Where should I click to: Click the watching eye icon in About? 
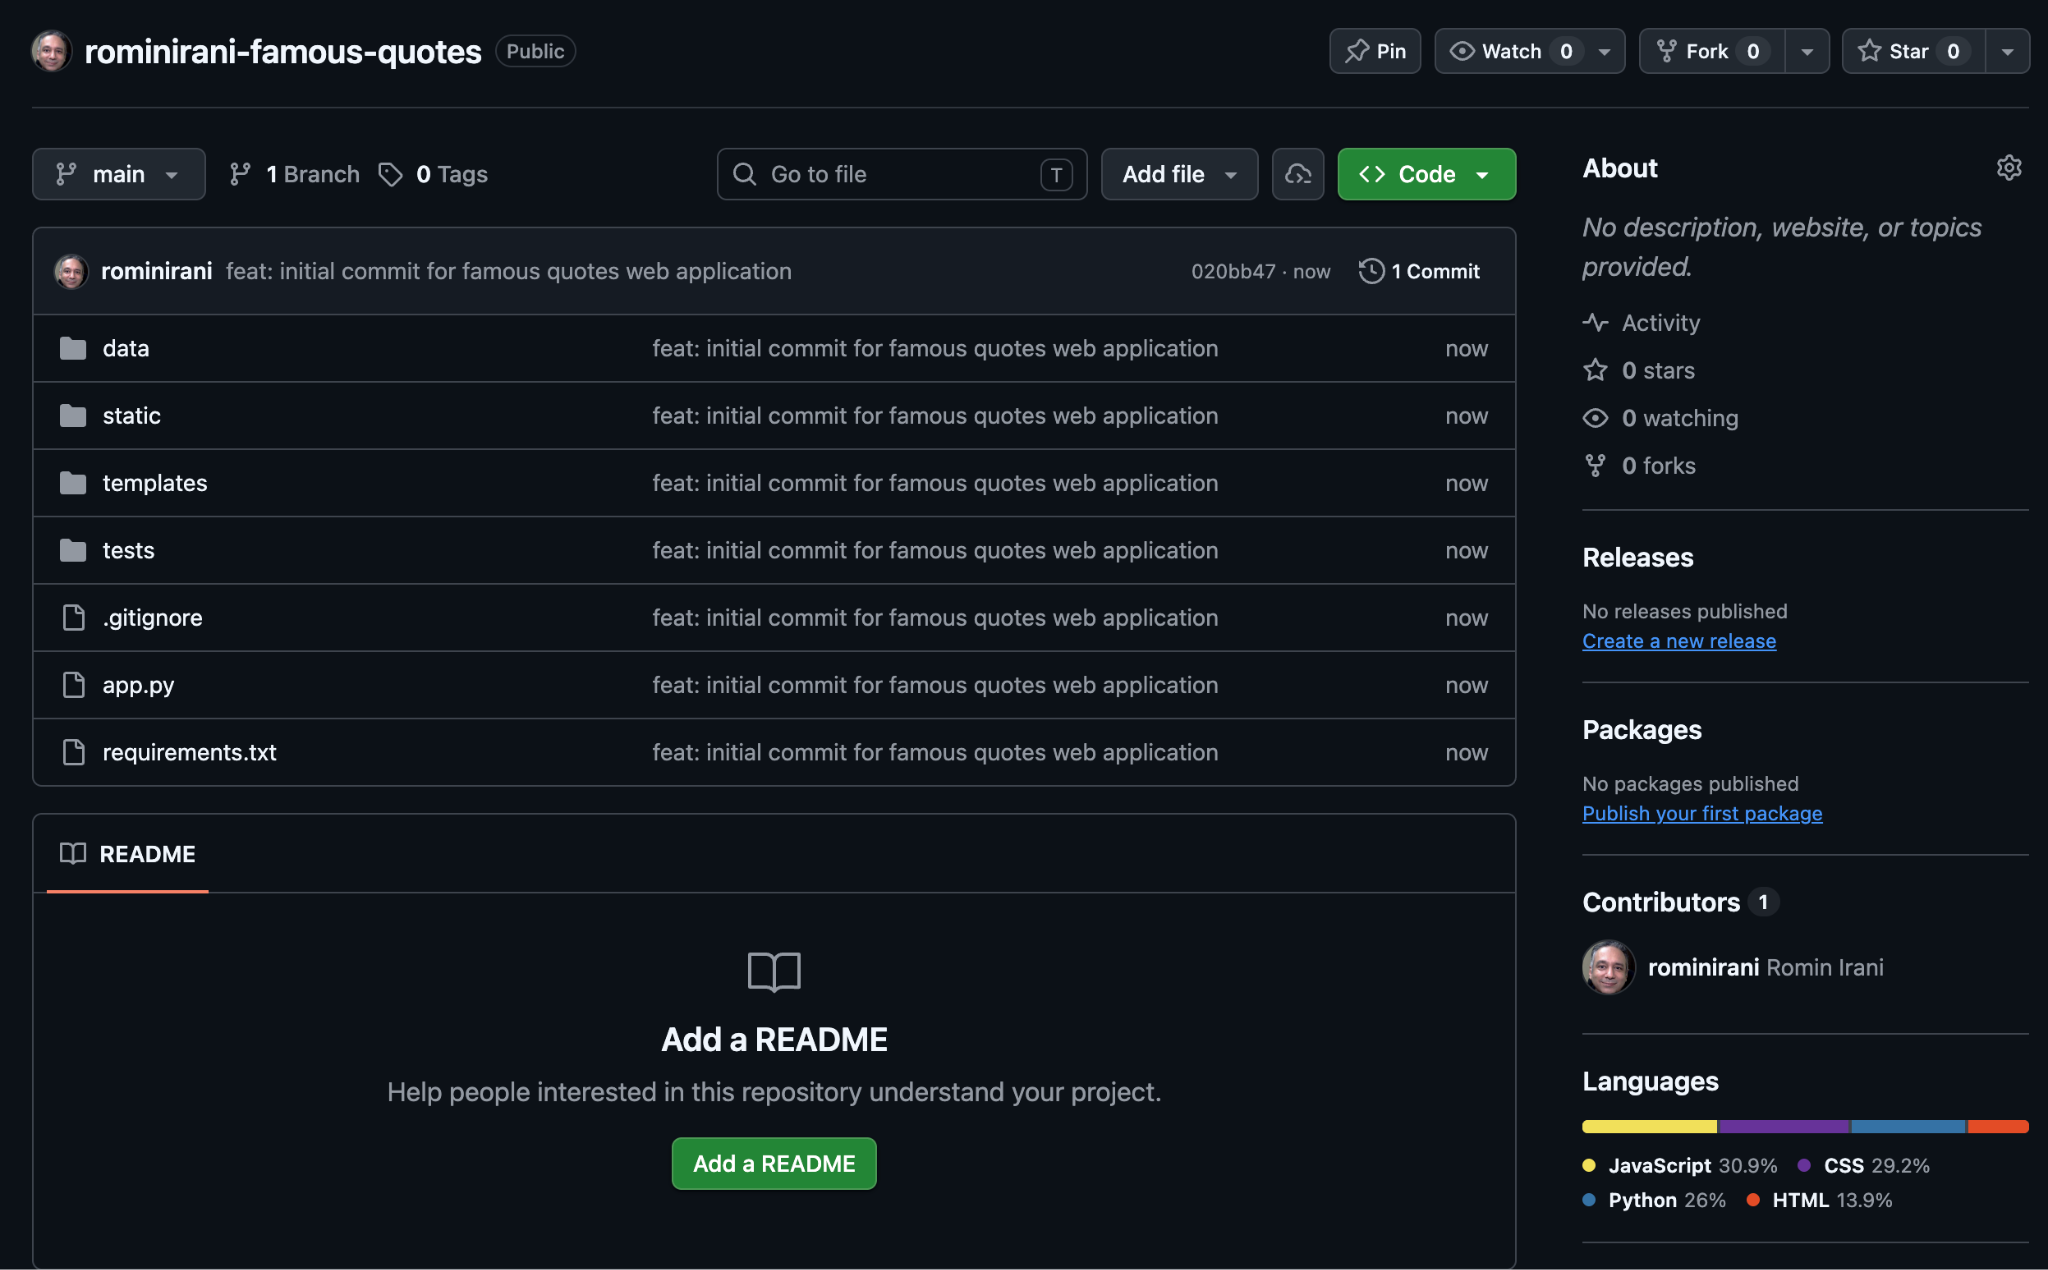(x=1595, y=418)
